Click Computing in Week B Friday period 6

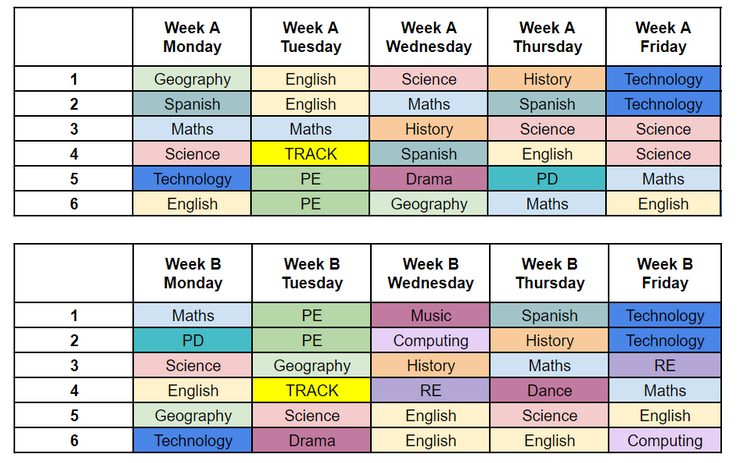point(665,440)
